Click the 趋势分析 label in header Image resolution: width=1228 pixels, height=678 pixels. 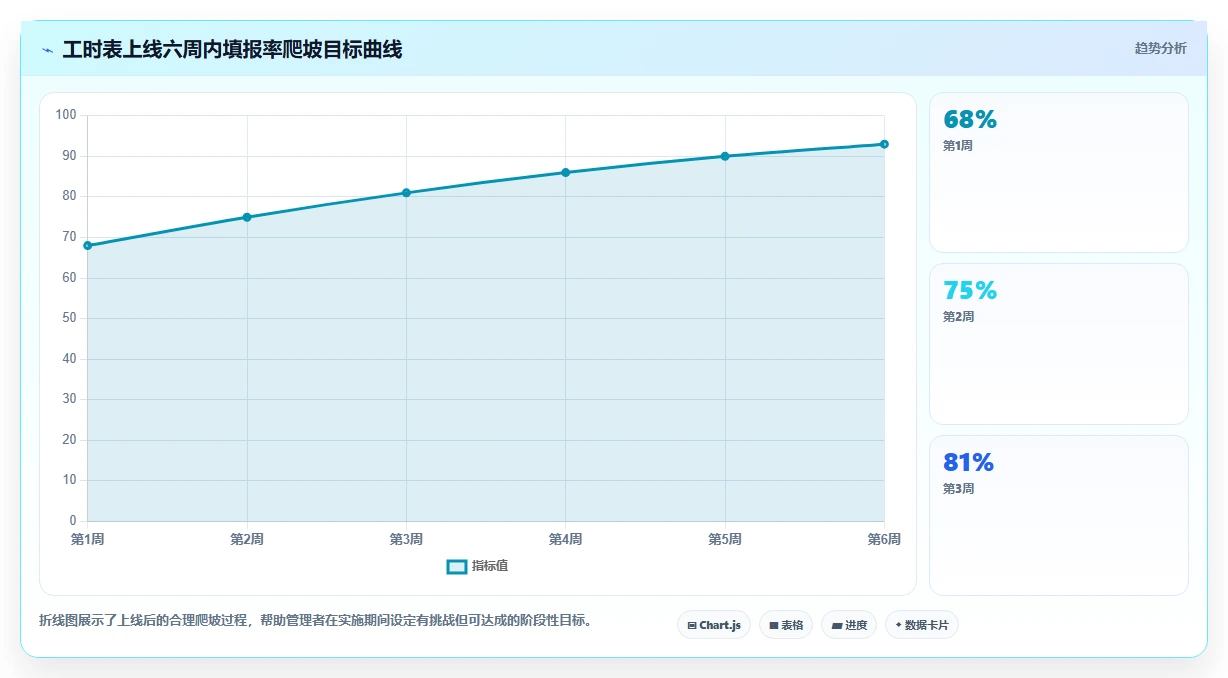pyautogui.click(x=1160, y=48)
